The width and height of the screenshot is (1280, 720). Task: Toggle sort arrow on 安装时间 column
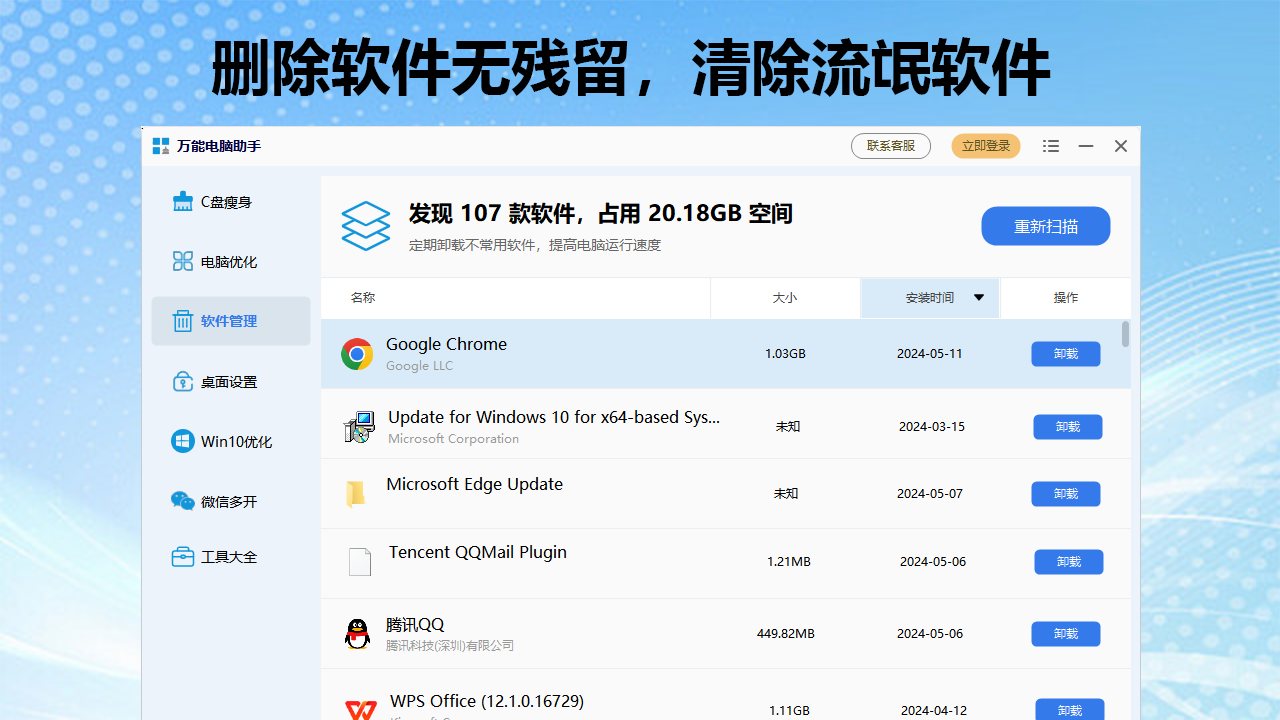[x=979, y=298]
